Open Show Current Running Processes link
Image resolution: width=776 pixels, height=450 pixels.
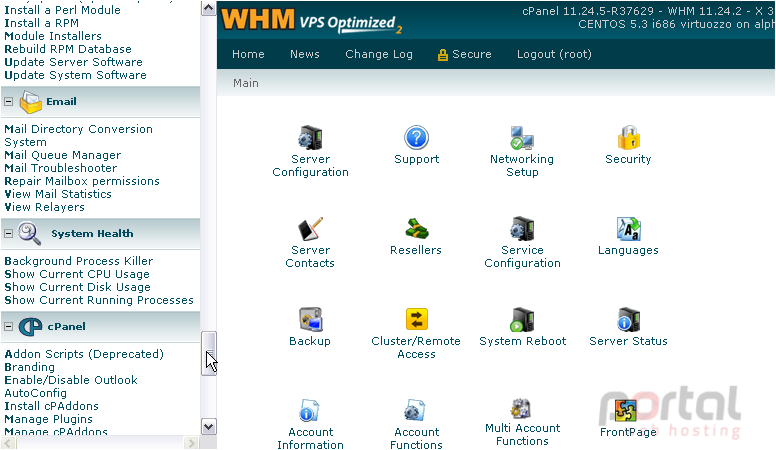pos(98,300)
